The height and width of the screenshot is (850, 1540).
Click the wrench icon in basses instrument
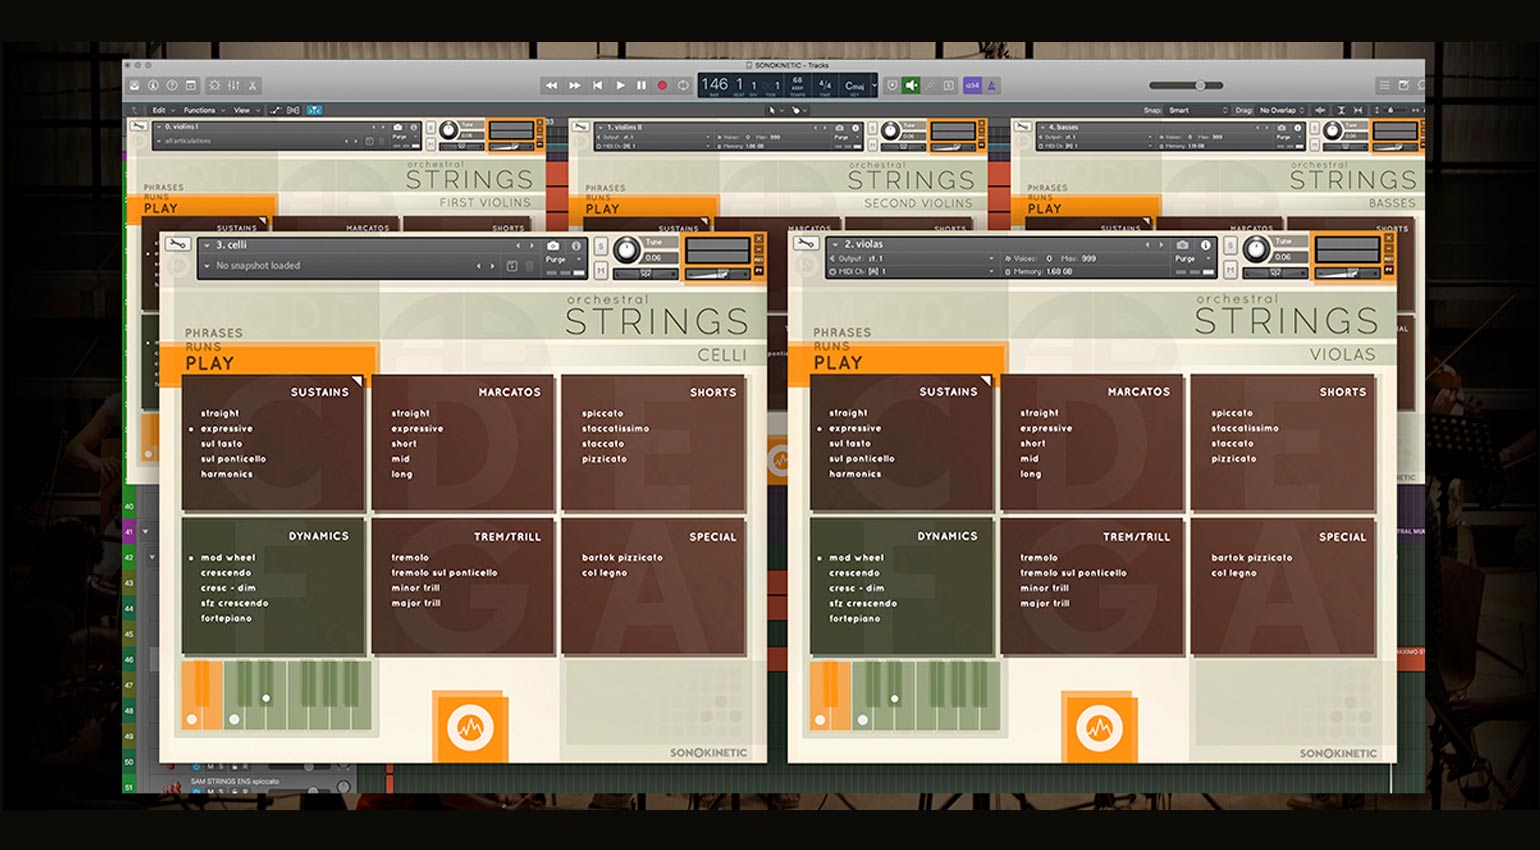pos(1023,127)
